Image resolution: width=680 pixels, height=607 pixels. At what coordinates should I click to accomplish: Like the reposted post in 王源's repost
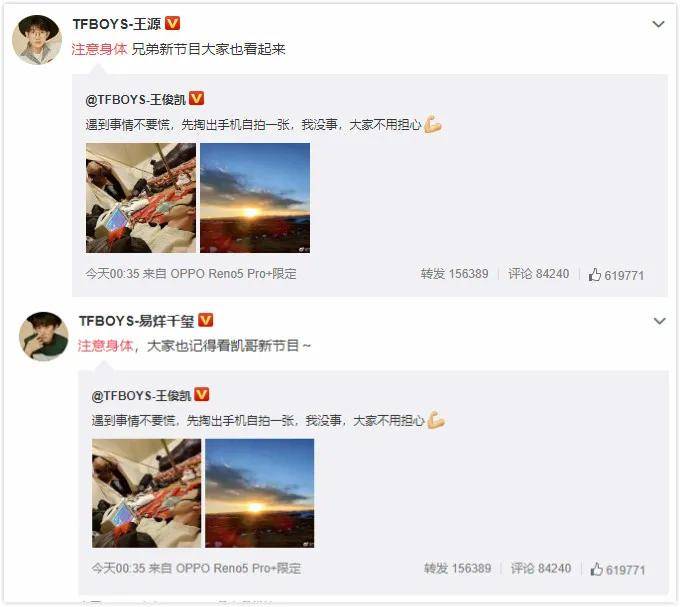pyautogui.click(x=616, y=274)
